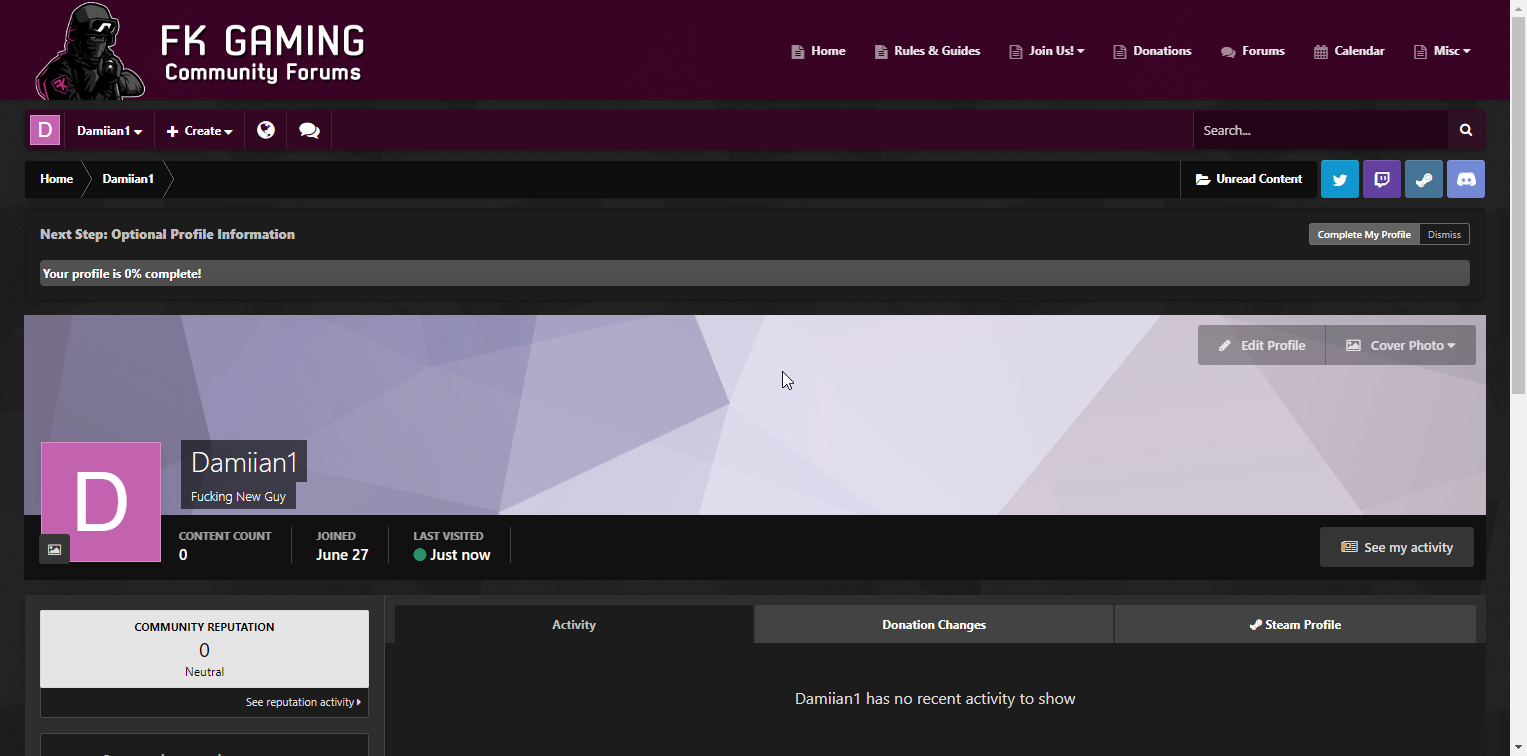Switch to the Steam Profile tab

click(x=1294, y=625)
